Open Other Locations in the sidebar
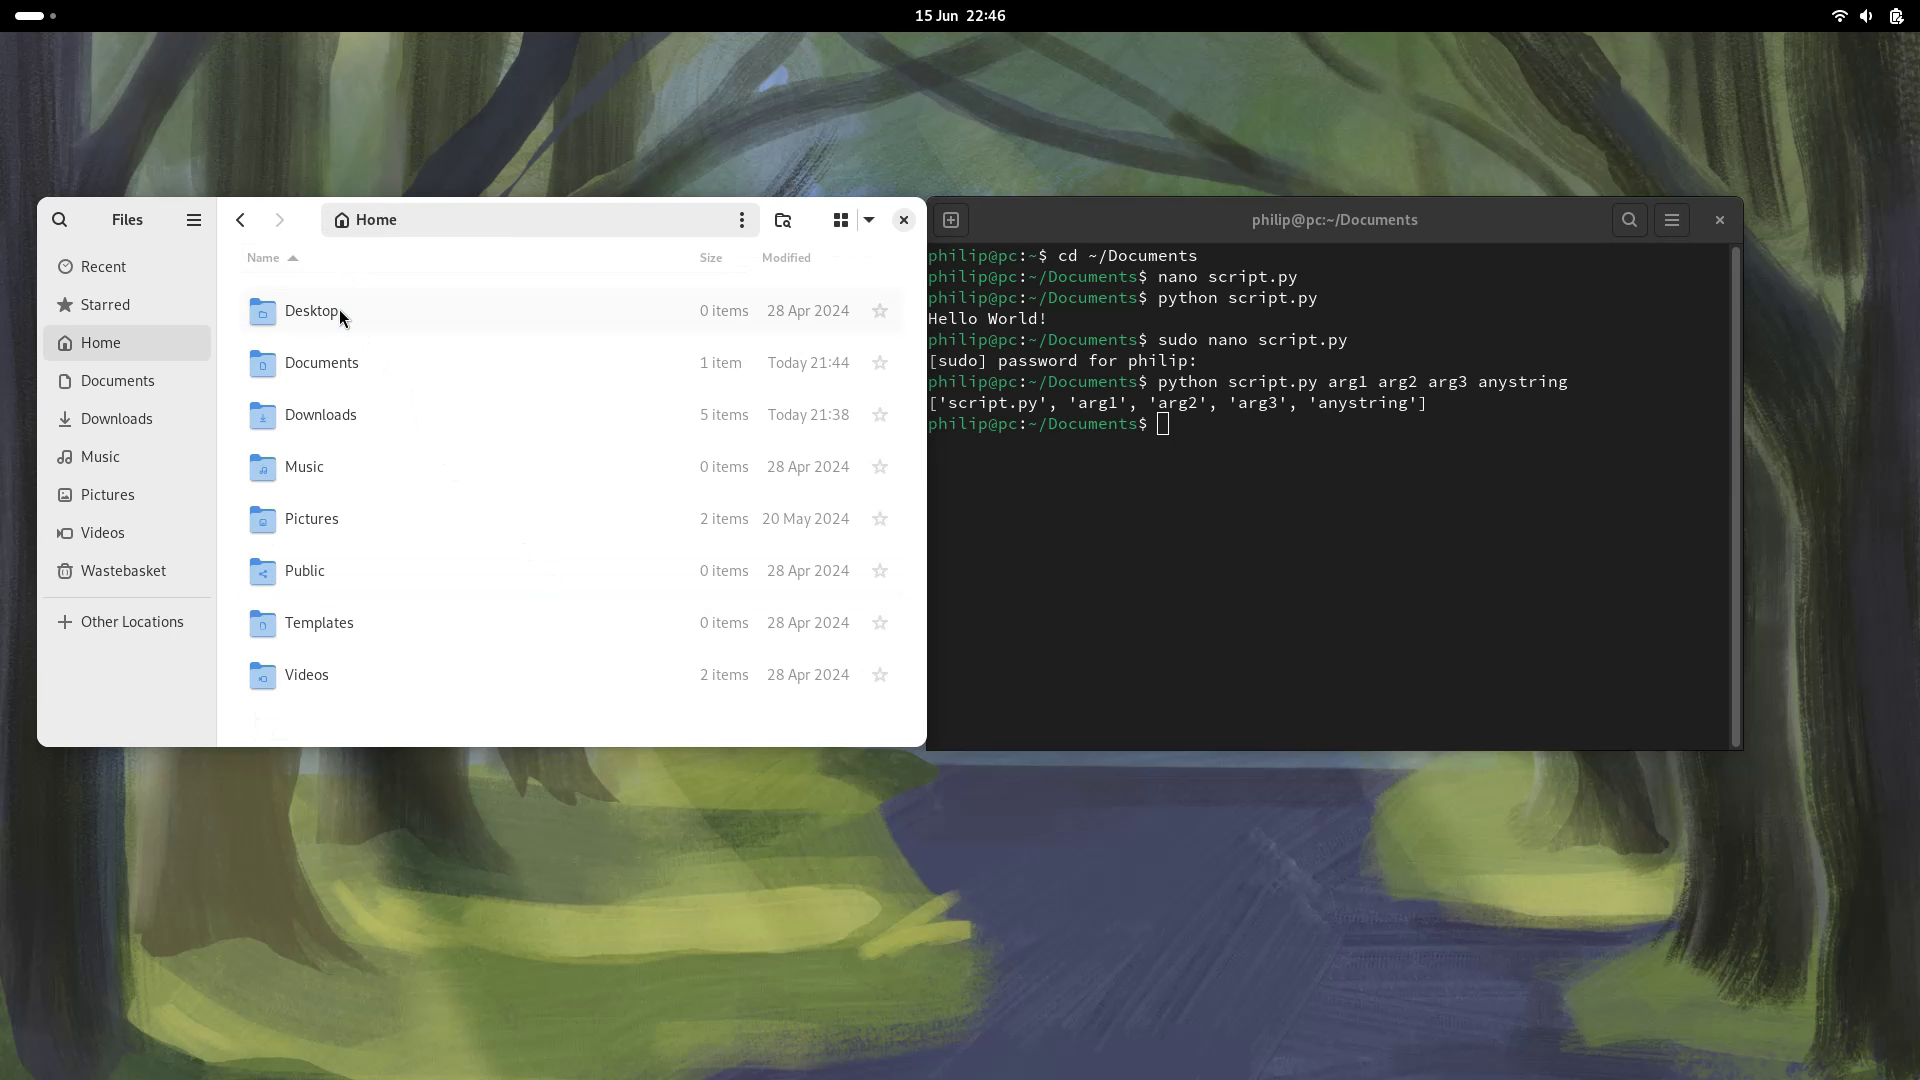This screenshot has width=1920, height=1080. tap(127, 622)
